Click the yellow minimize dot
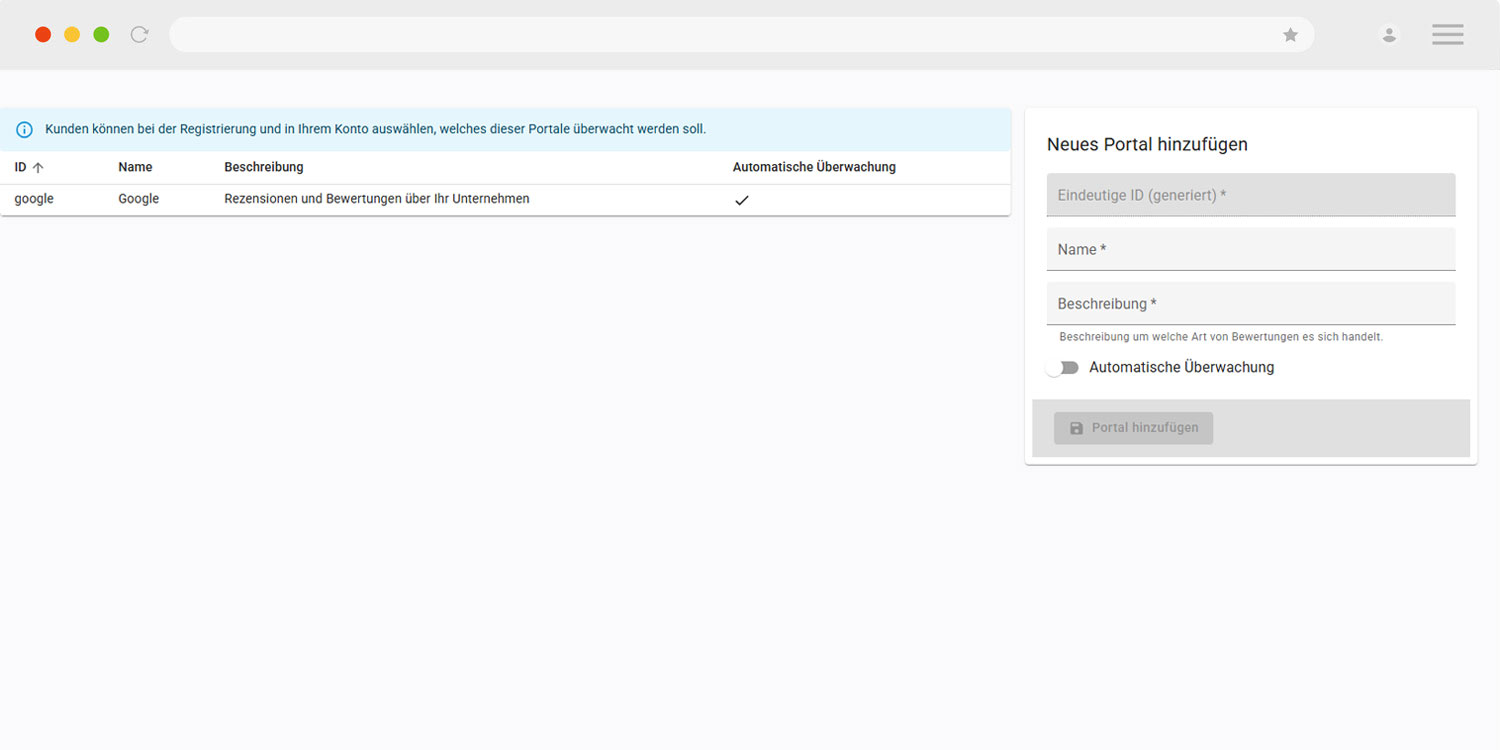Screen dimensions: 1500x750 72,35
